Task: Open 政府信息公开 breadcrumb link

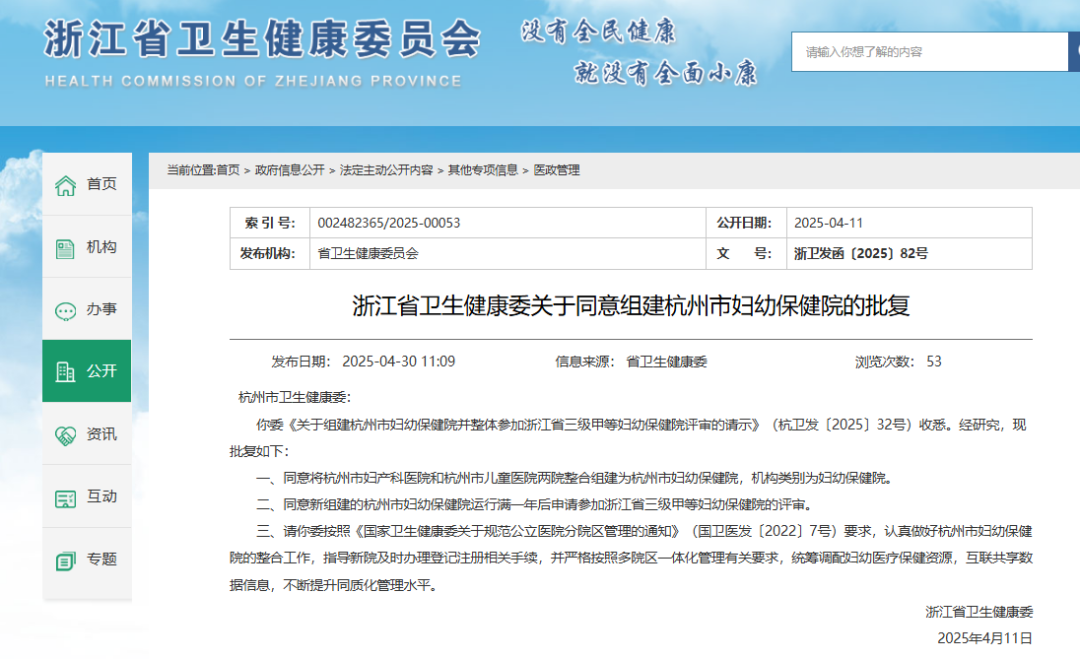Action: (x=289, y=170)
